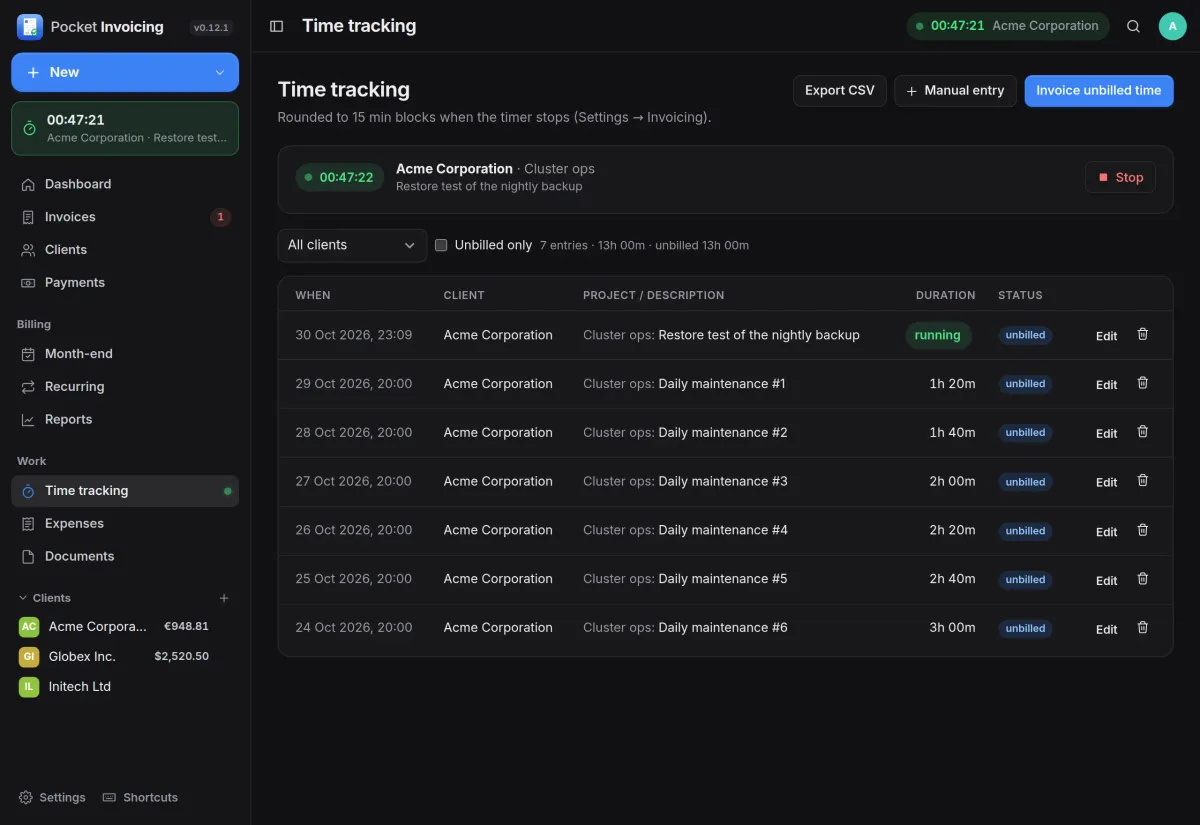Image resolution: width=1200 pixels, height=825 pixels.
Task: Open the Expenses page
Action: 125,524
